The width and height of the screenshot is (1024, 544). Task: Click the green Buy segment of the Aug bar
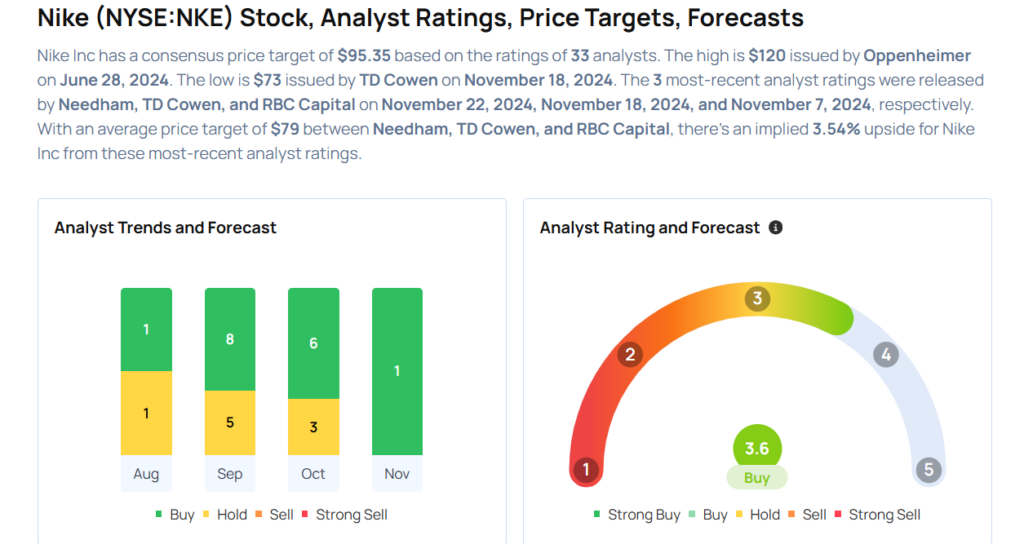pyautogui.click(x=146, y=329)
